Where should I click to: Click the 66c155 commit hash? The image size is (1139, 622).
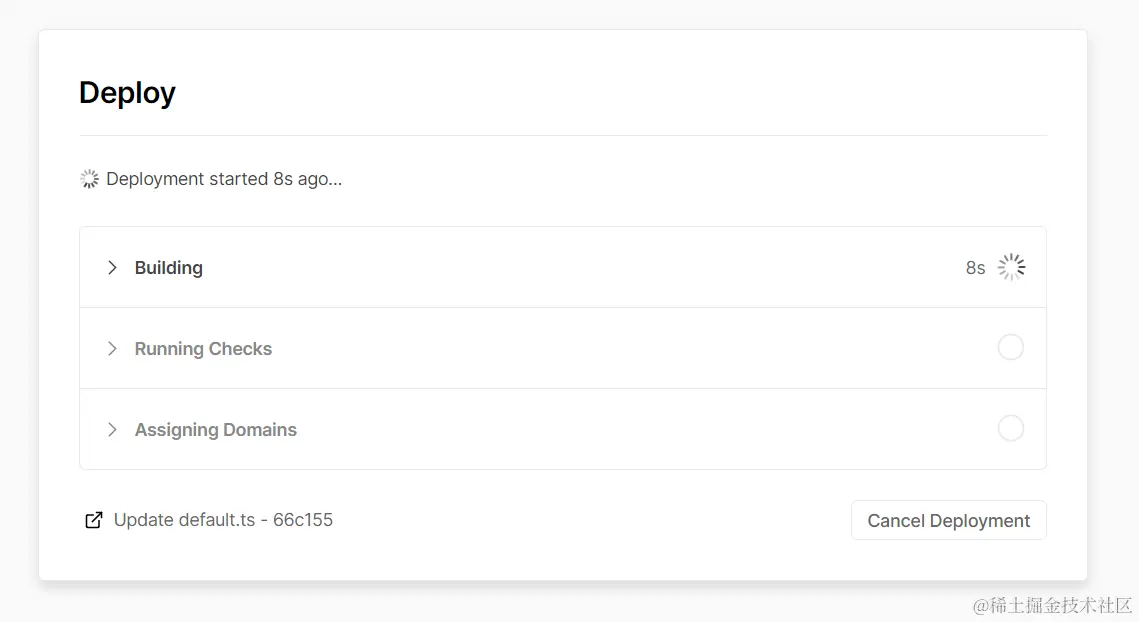click(303, 520)
